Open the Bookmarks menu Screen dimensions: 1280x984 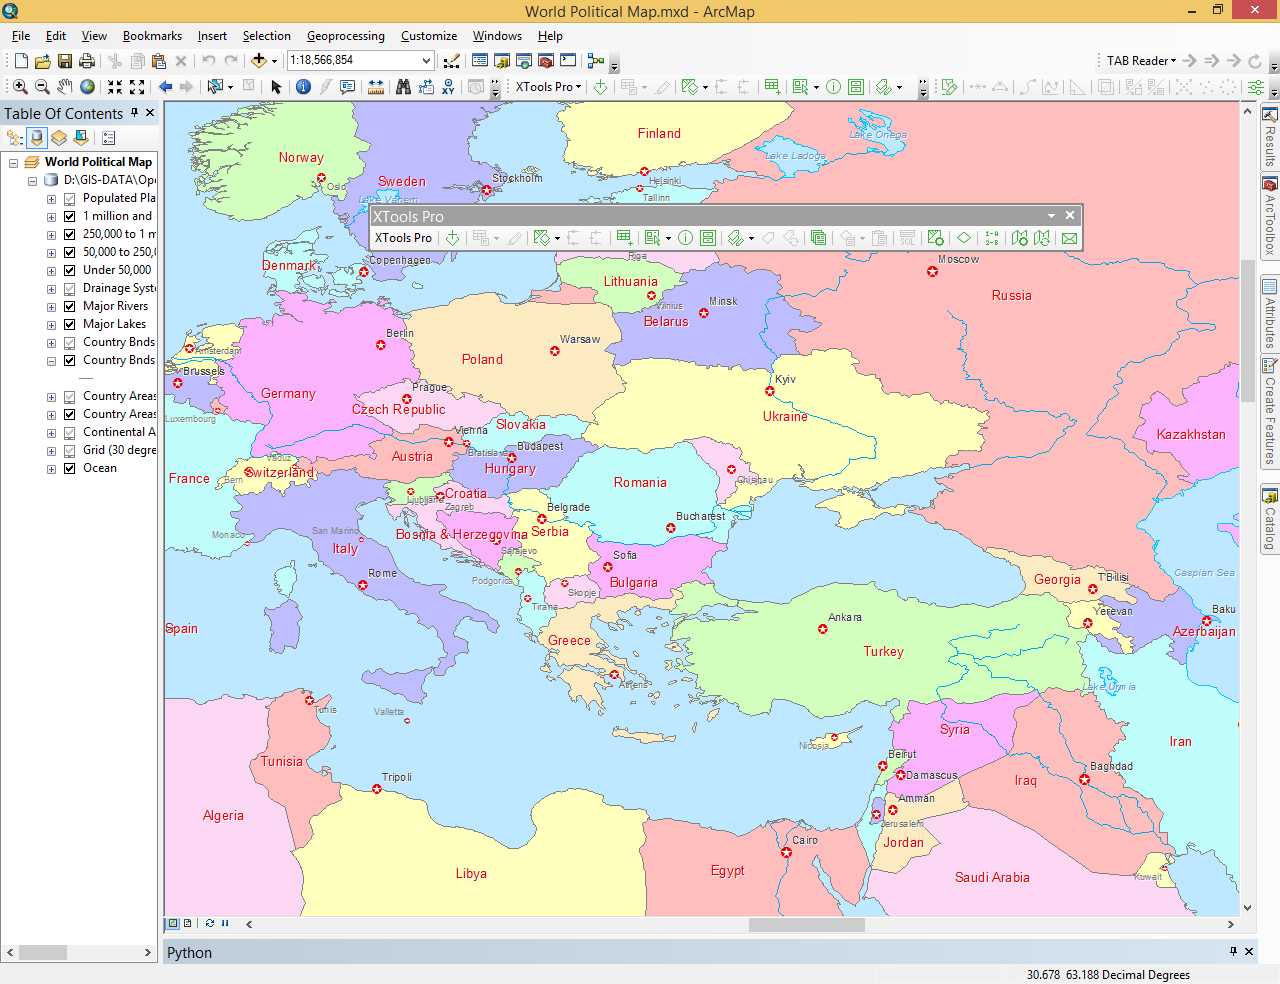[x=152, y=36]
